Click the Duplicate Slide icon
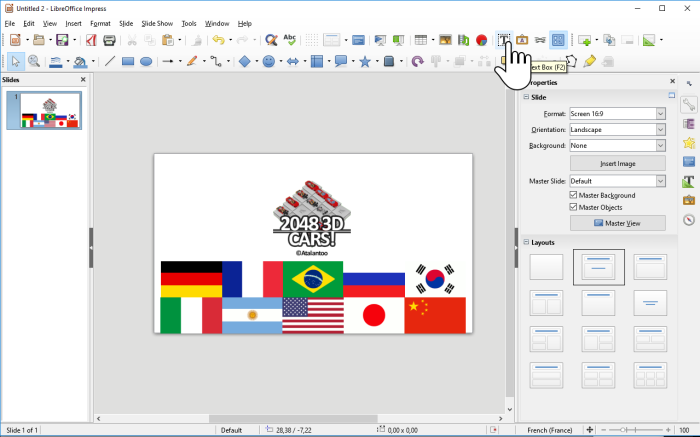The width and height of the screenshot is (700, 437). click(x=609, y=40)
